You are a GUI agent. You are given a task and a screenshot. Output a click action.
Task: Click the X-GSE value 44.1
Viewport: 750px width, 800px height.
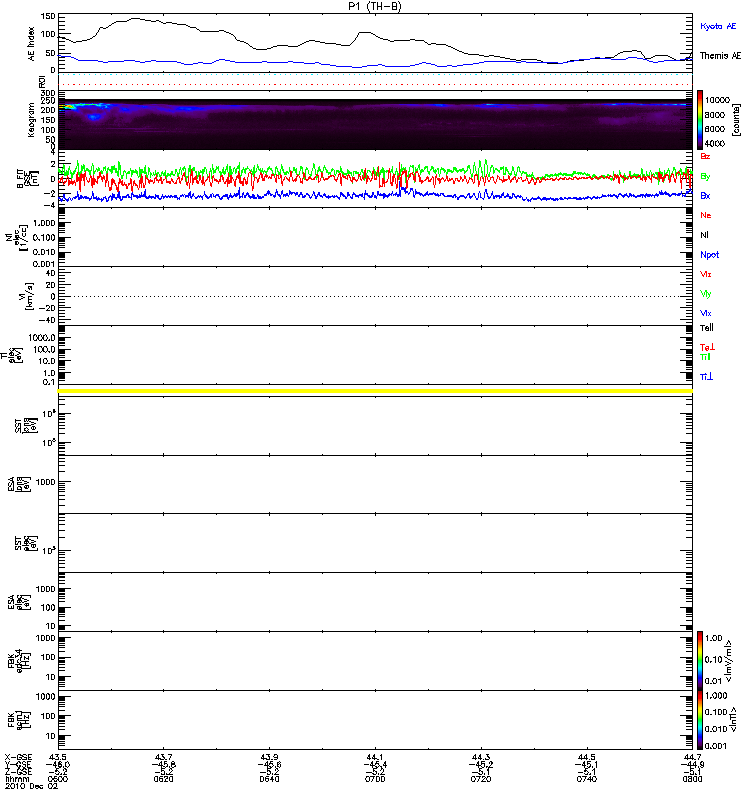(x=375, y=757)
